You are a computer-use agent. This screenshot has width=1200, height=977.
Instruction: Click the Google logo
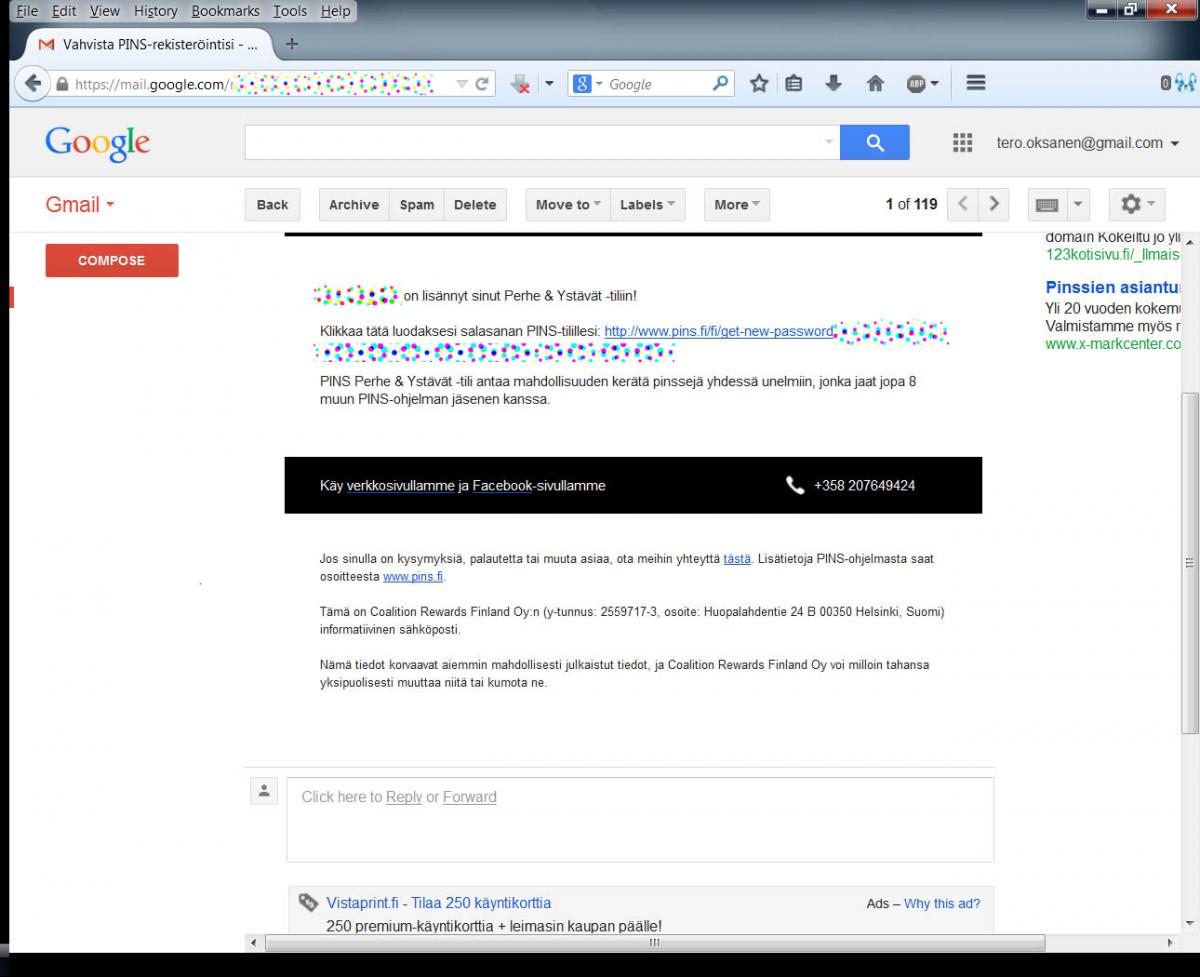point(97,143)
